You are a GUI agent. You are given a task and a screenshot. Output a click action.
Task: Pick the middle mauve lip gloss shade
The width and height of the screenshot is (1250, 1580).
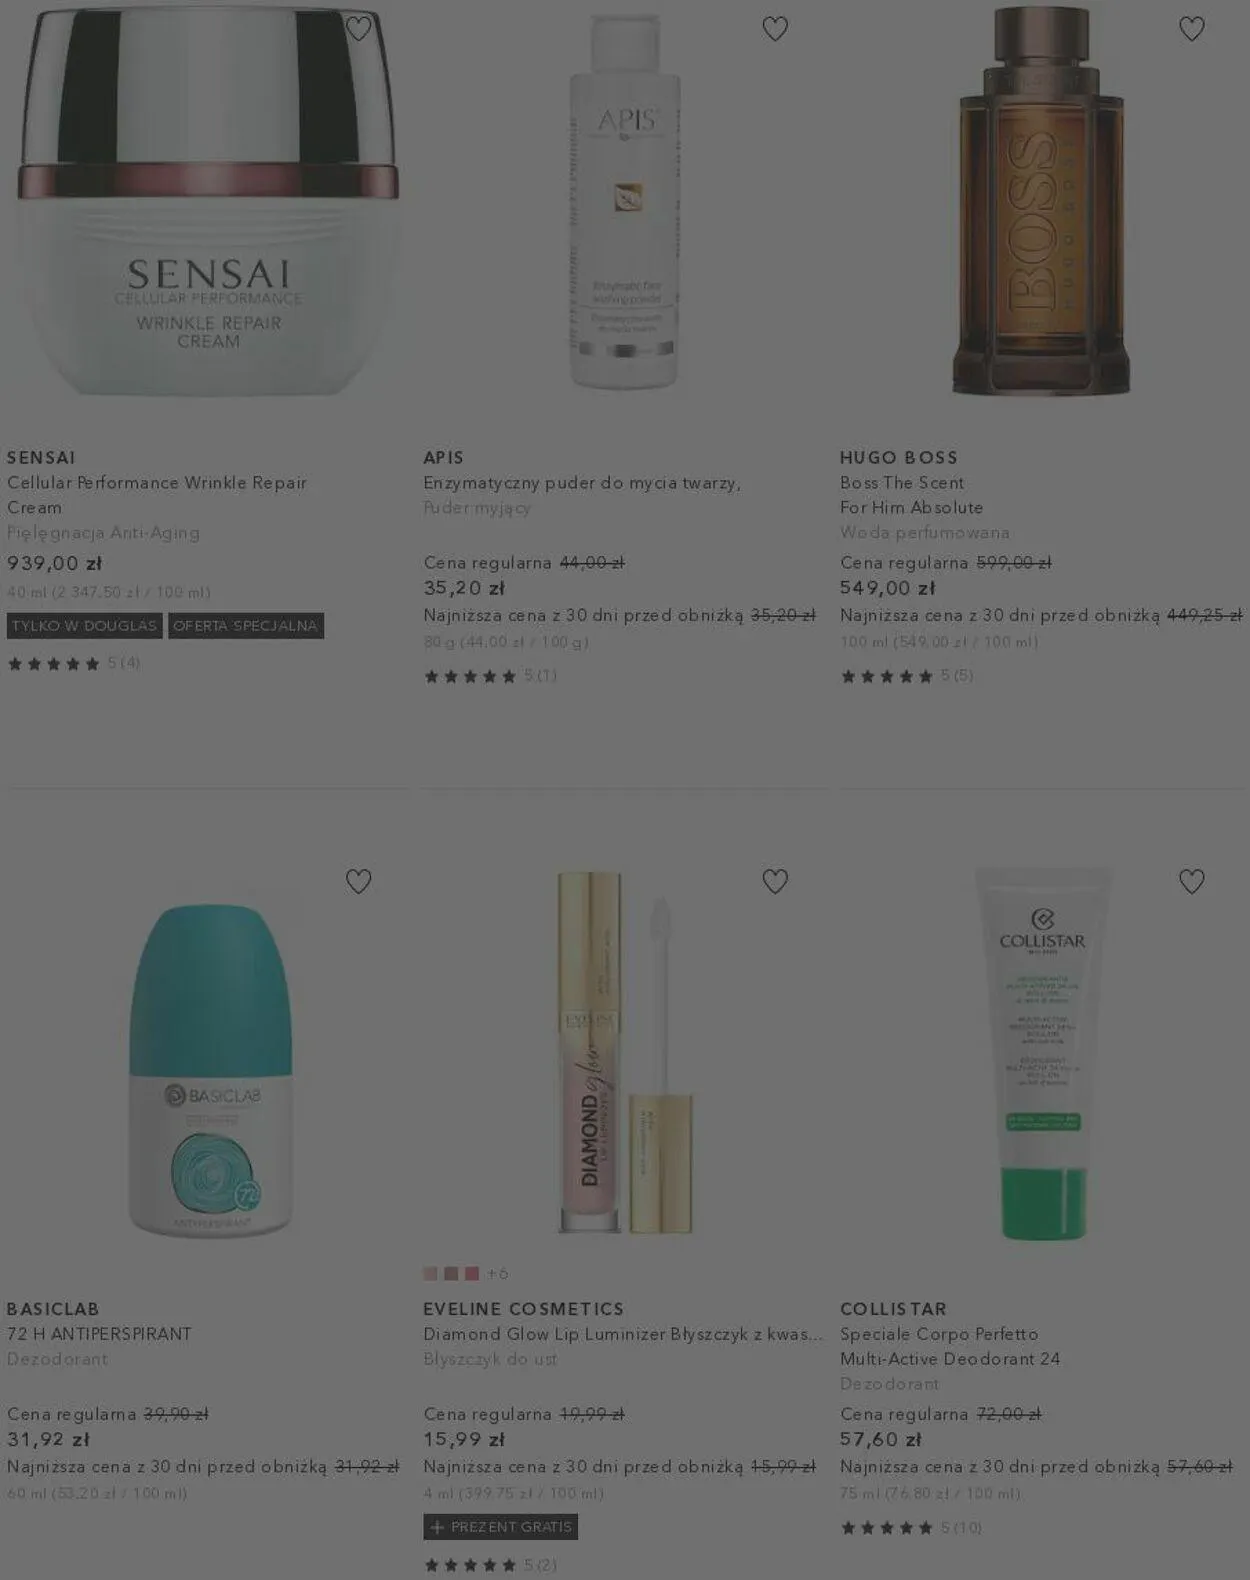(451, 1273)
